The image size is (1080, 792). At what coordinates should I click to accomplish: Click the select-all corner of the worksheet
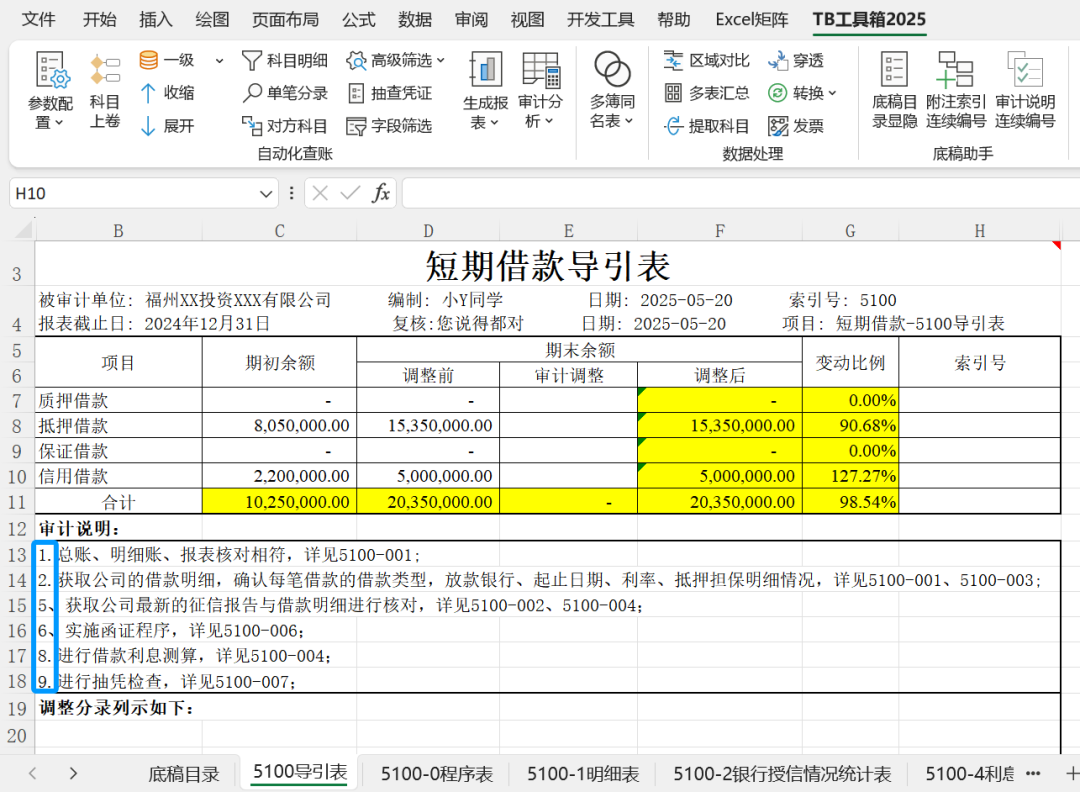(x=23, y=229)
